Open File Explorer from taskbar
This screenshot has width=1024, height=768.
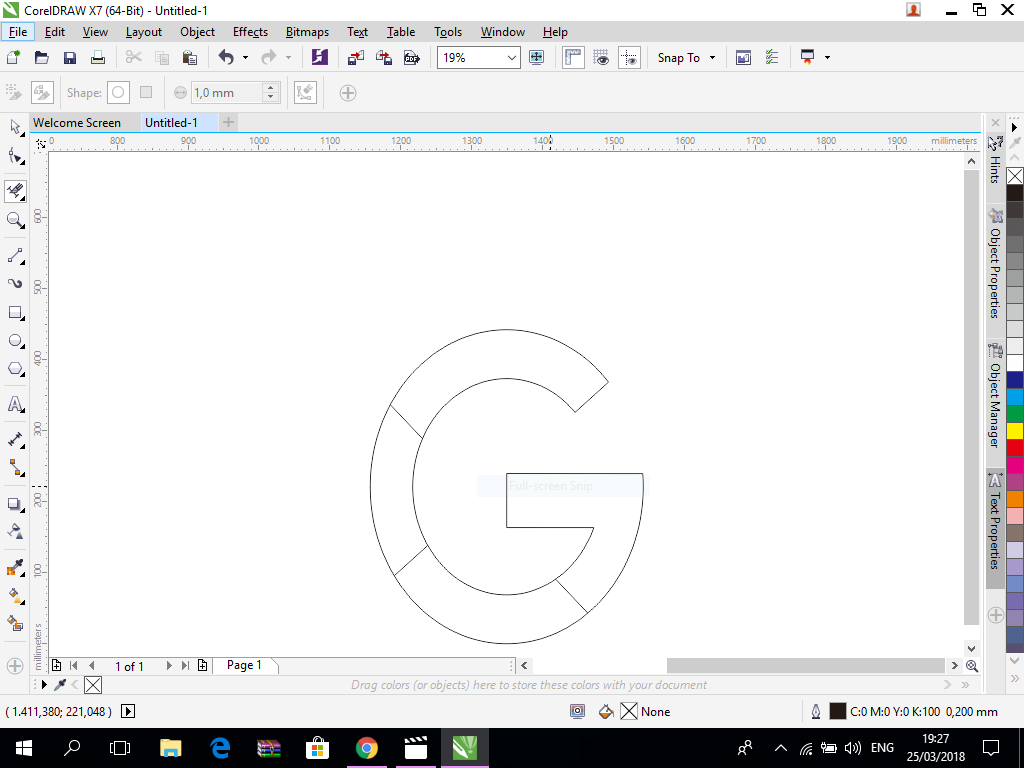click(x=170, y=748)
